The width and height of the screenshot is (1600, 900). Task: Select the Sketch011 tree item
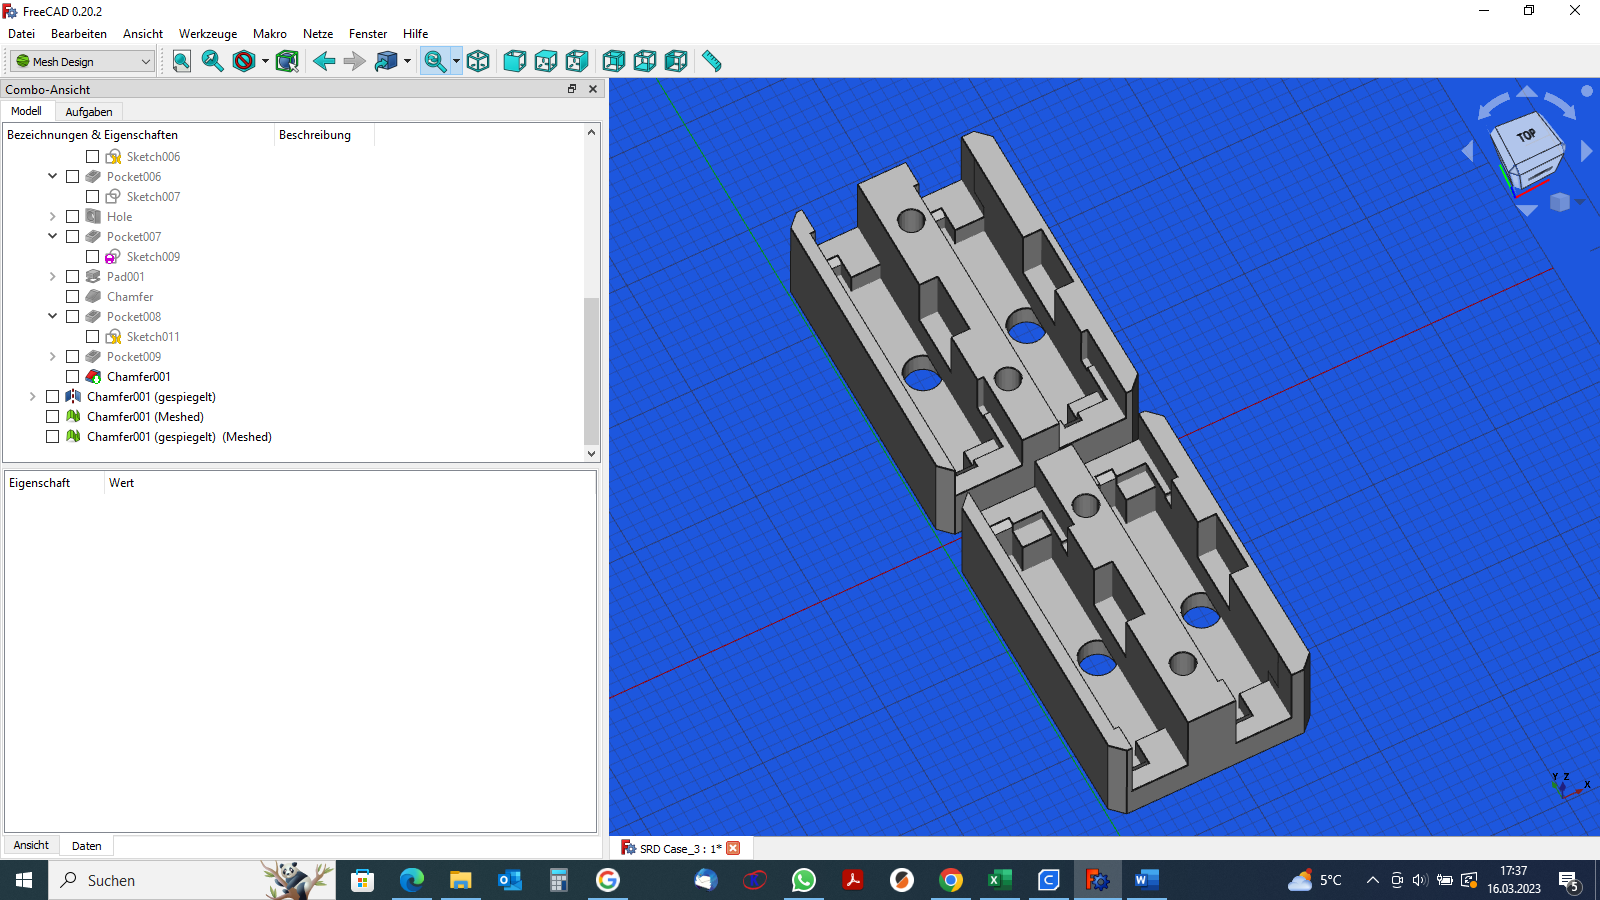[x=153, y=336]
